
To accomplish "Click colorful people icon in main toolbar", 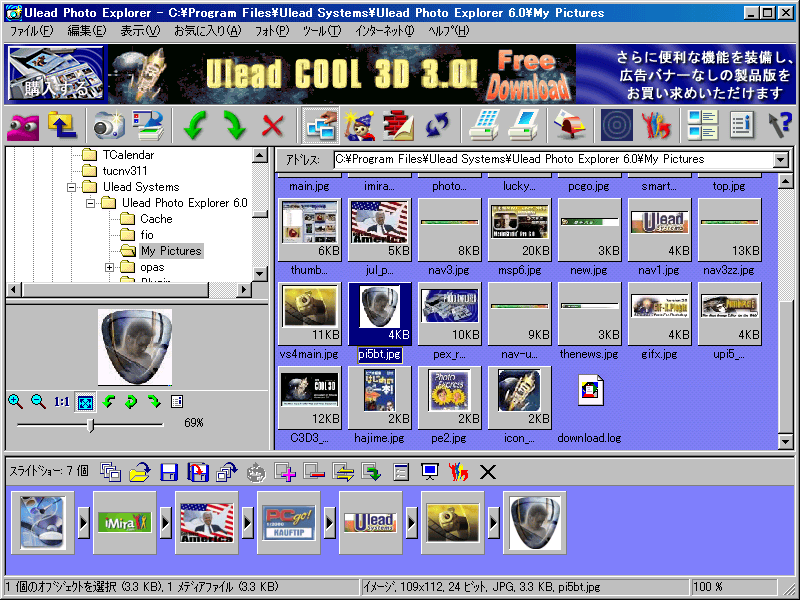I will tap(656, 124).
